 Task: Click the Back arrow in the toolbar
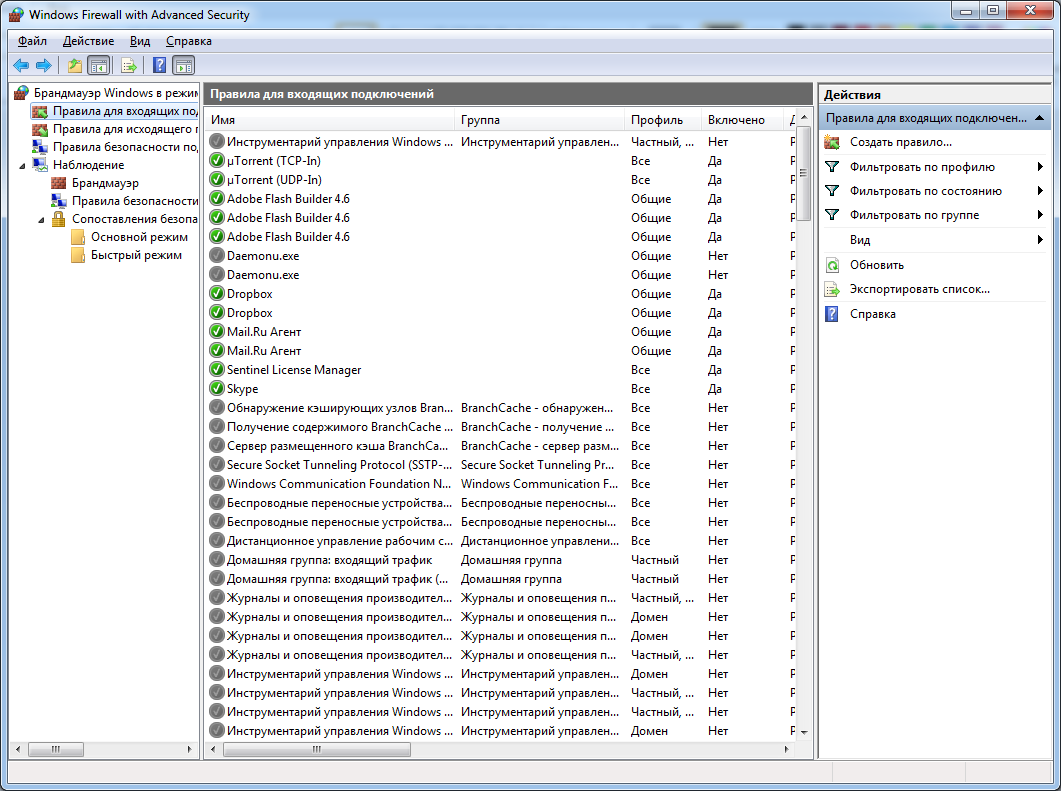(20, 66)
